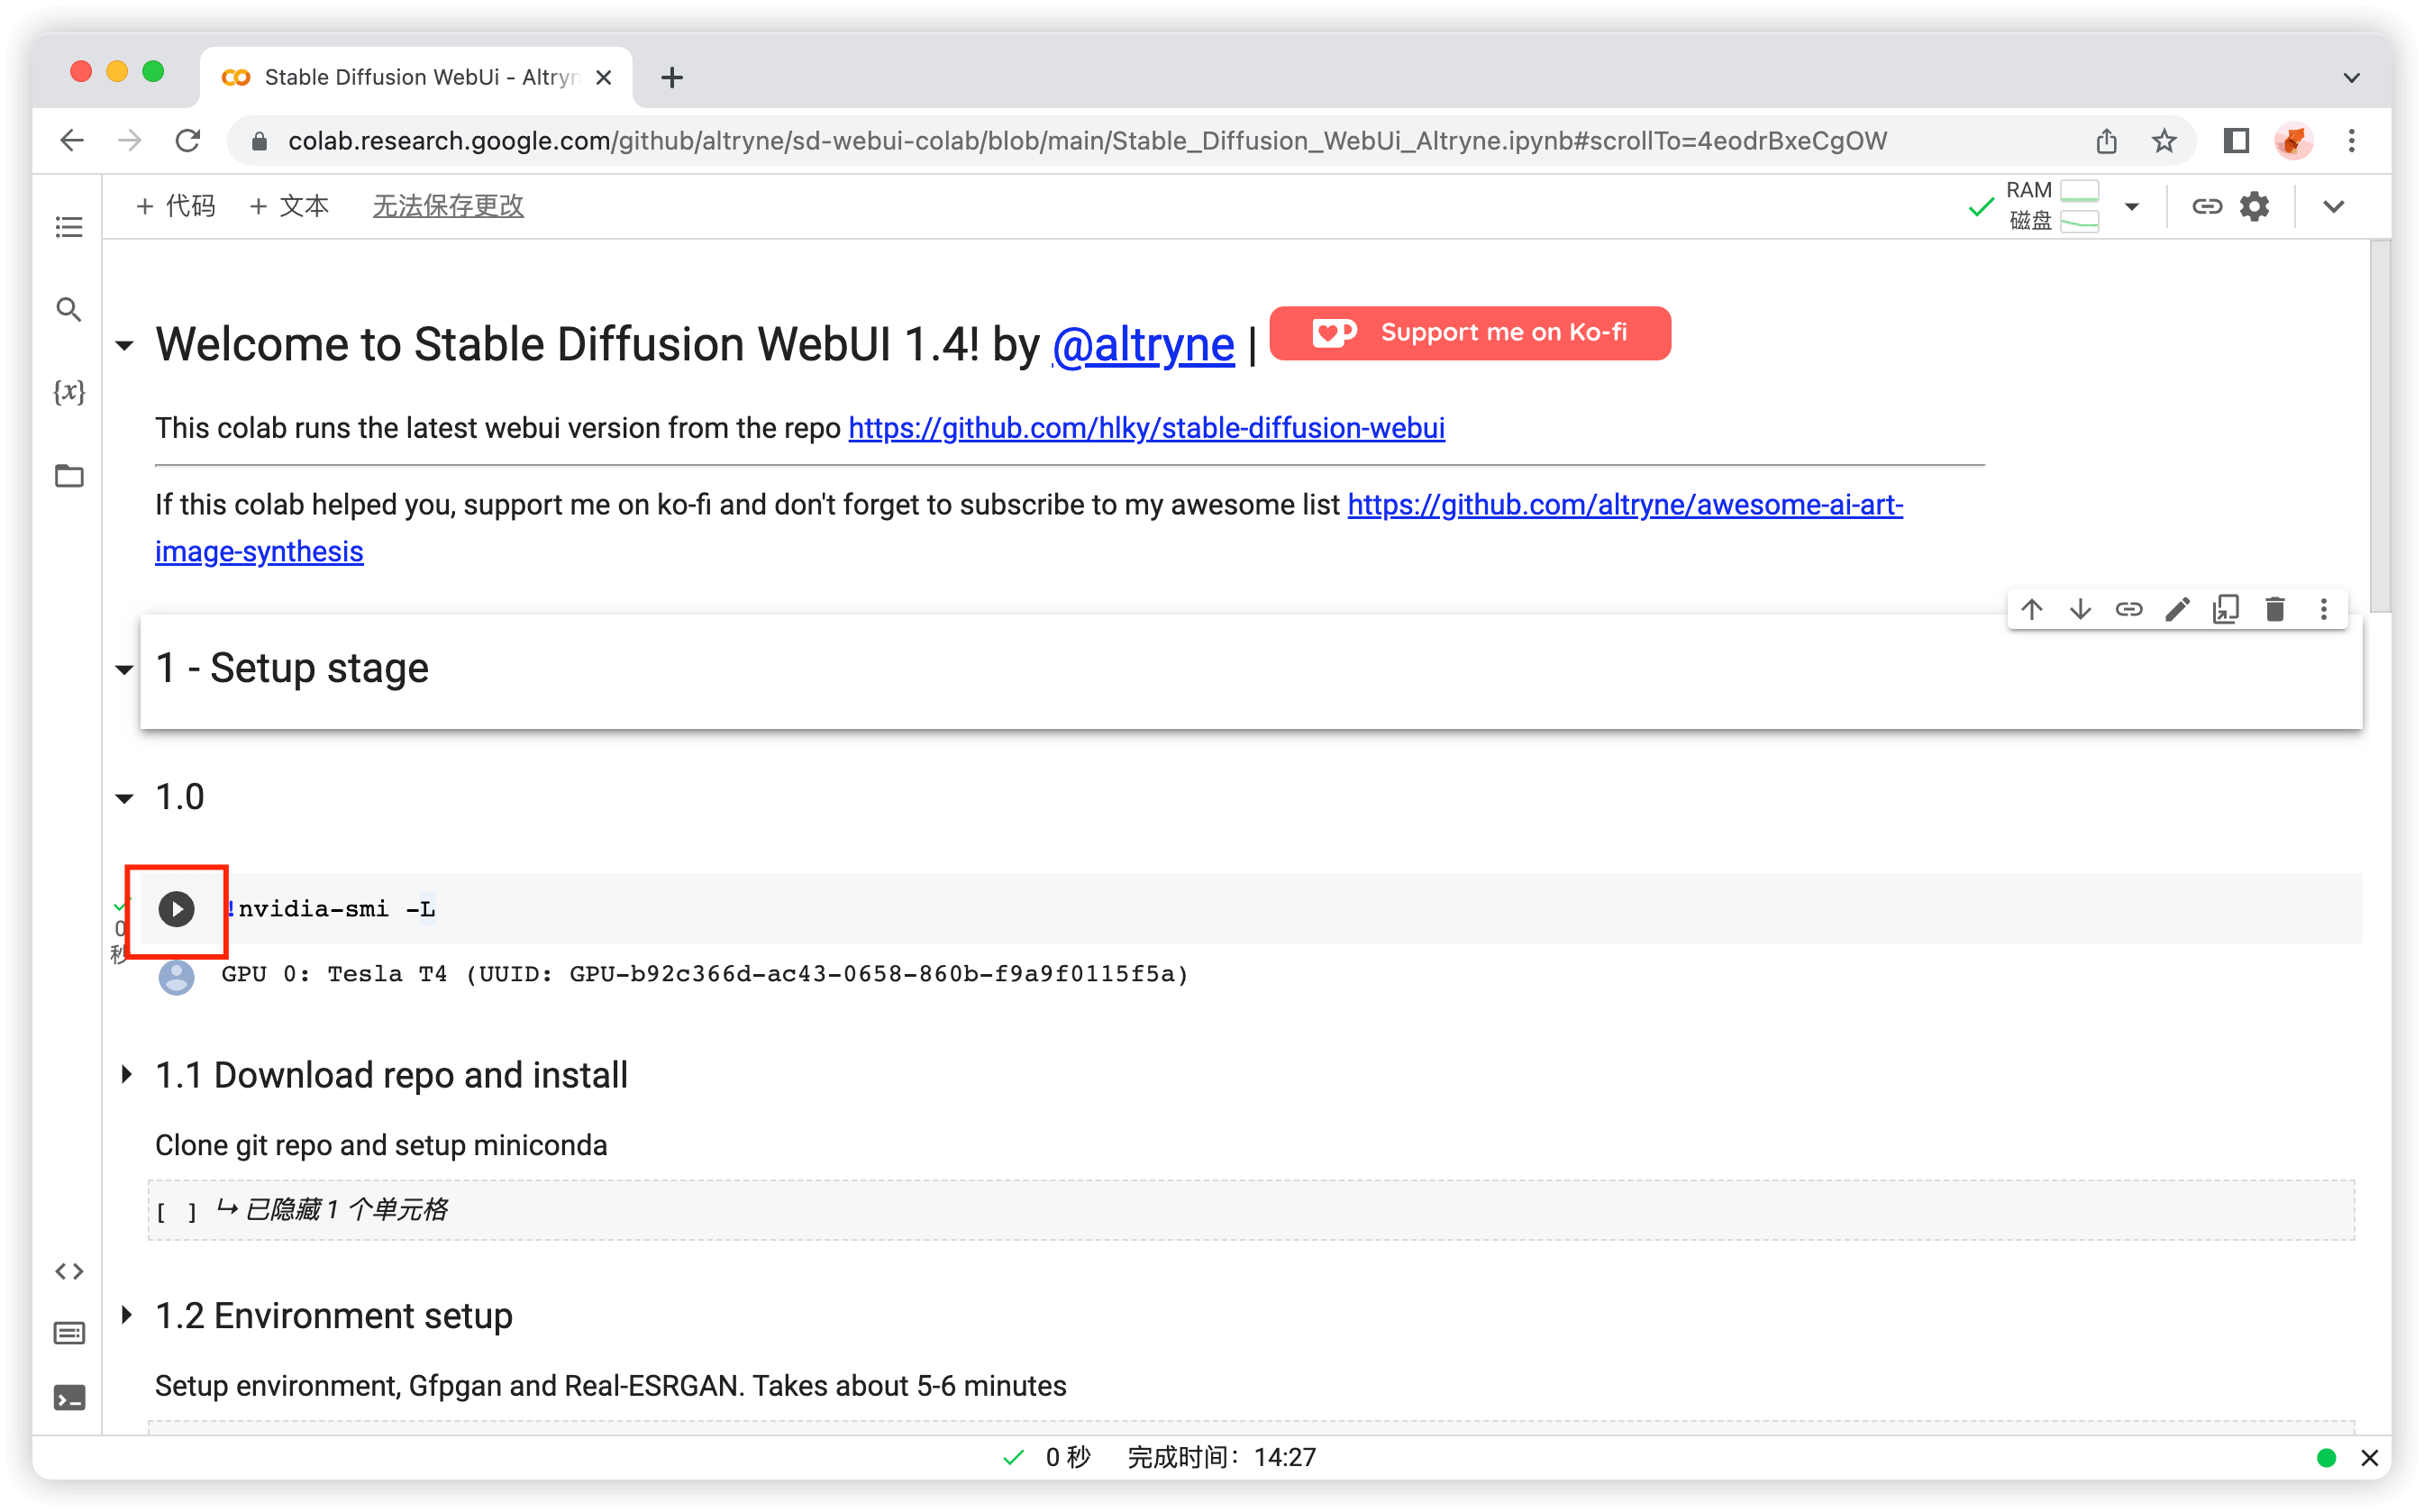The width and height of the screenshot is (2424, 1512).
Task: Click the output user avatar icon
Action: pyautogui.click(x=177, y=976)
